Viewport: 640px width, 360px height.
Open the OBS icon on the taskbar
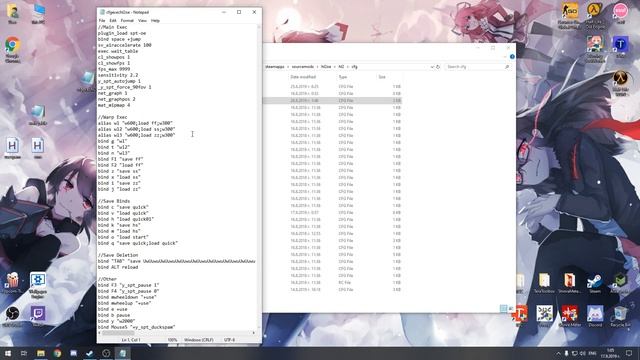click(106, 353)
